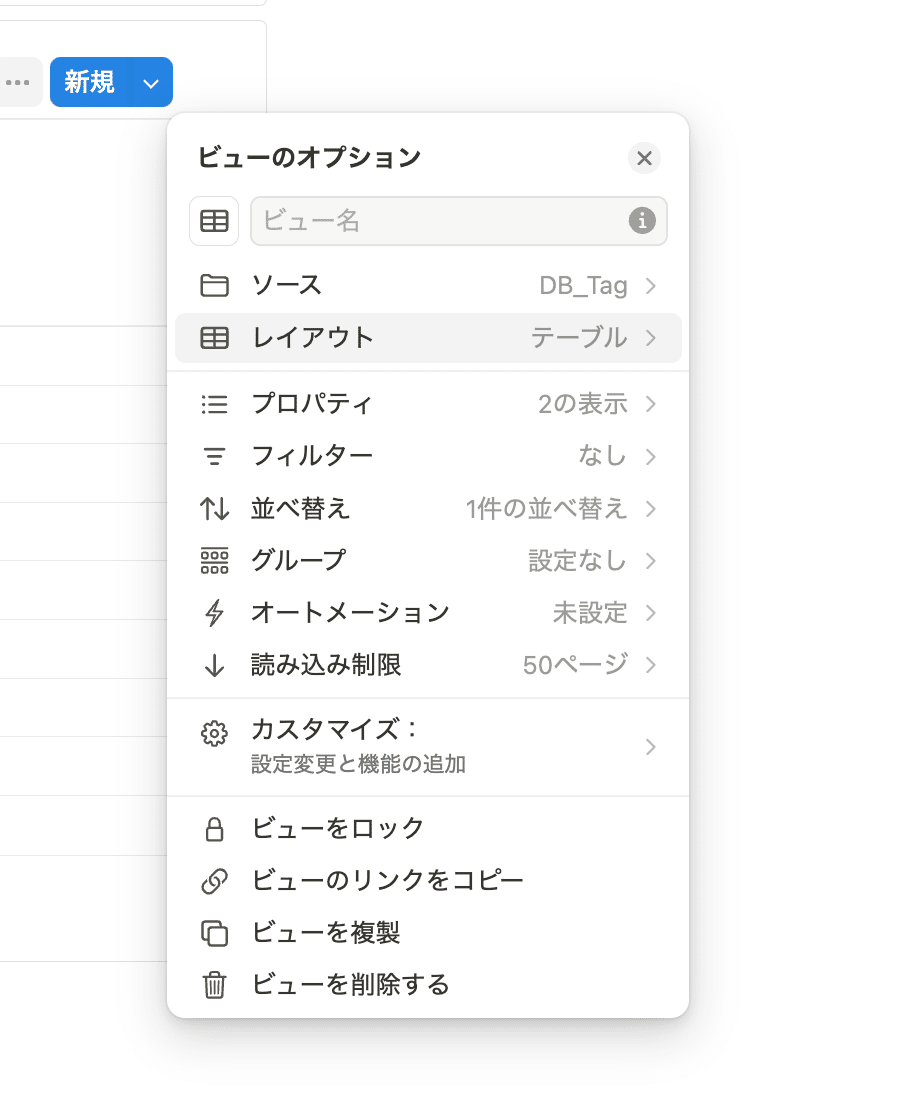Click the info icon in view name field

[642, 221]
